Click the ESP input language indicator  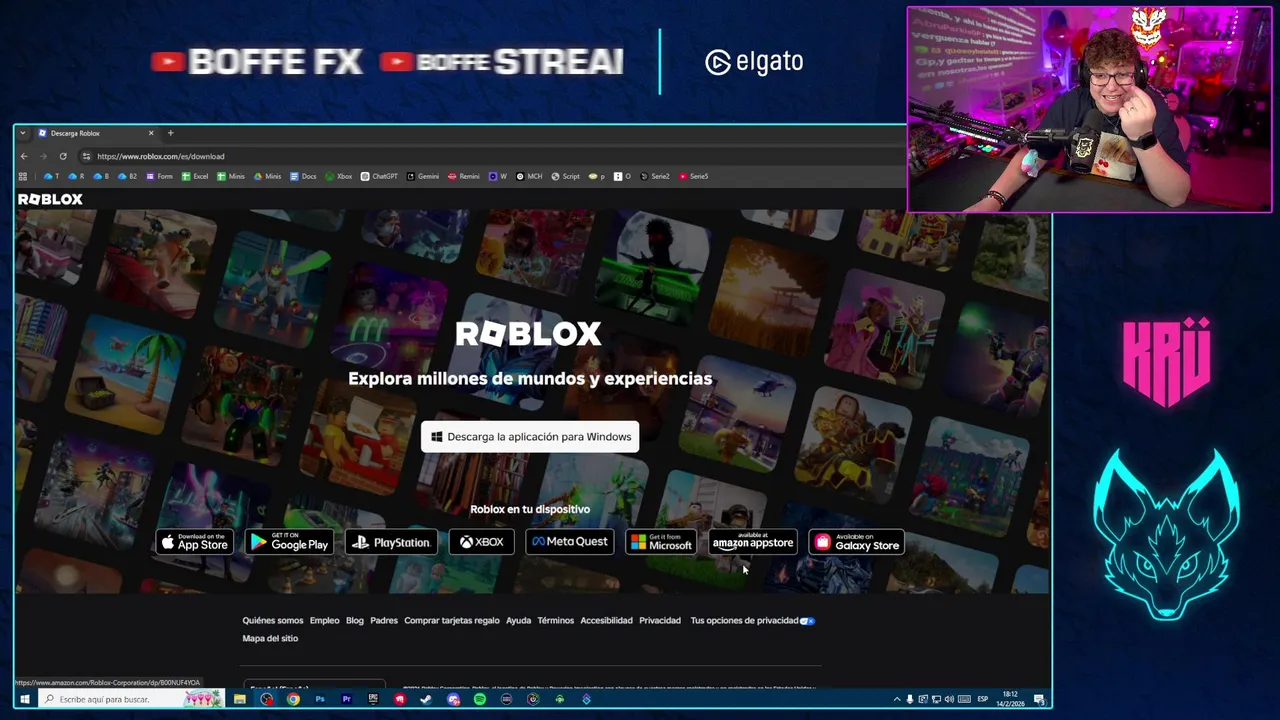pos(983,699)
